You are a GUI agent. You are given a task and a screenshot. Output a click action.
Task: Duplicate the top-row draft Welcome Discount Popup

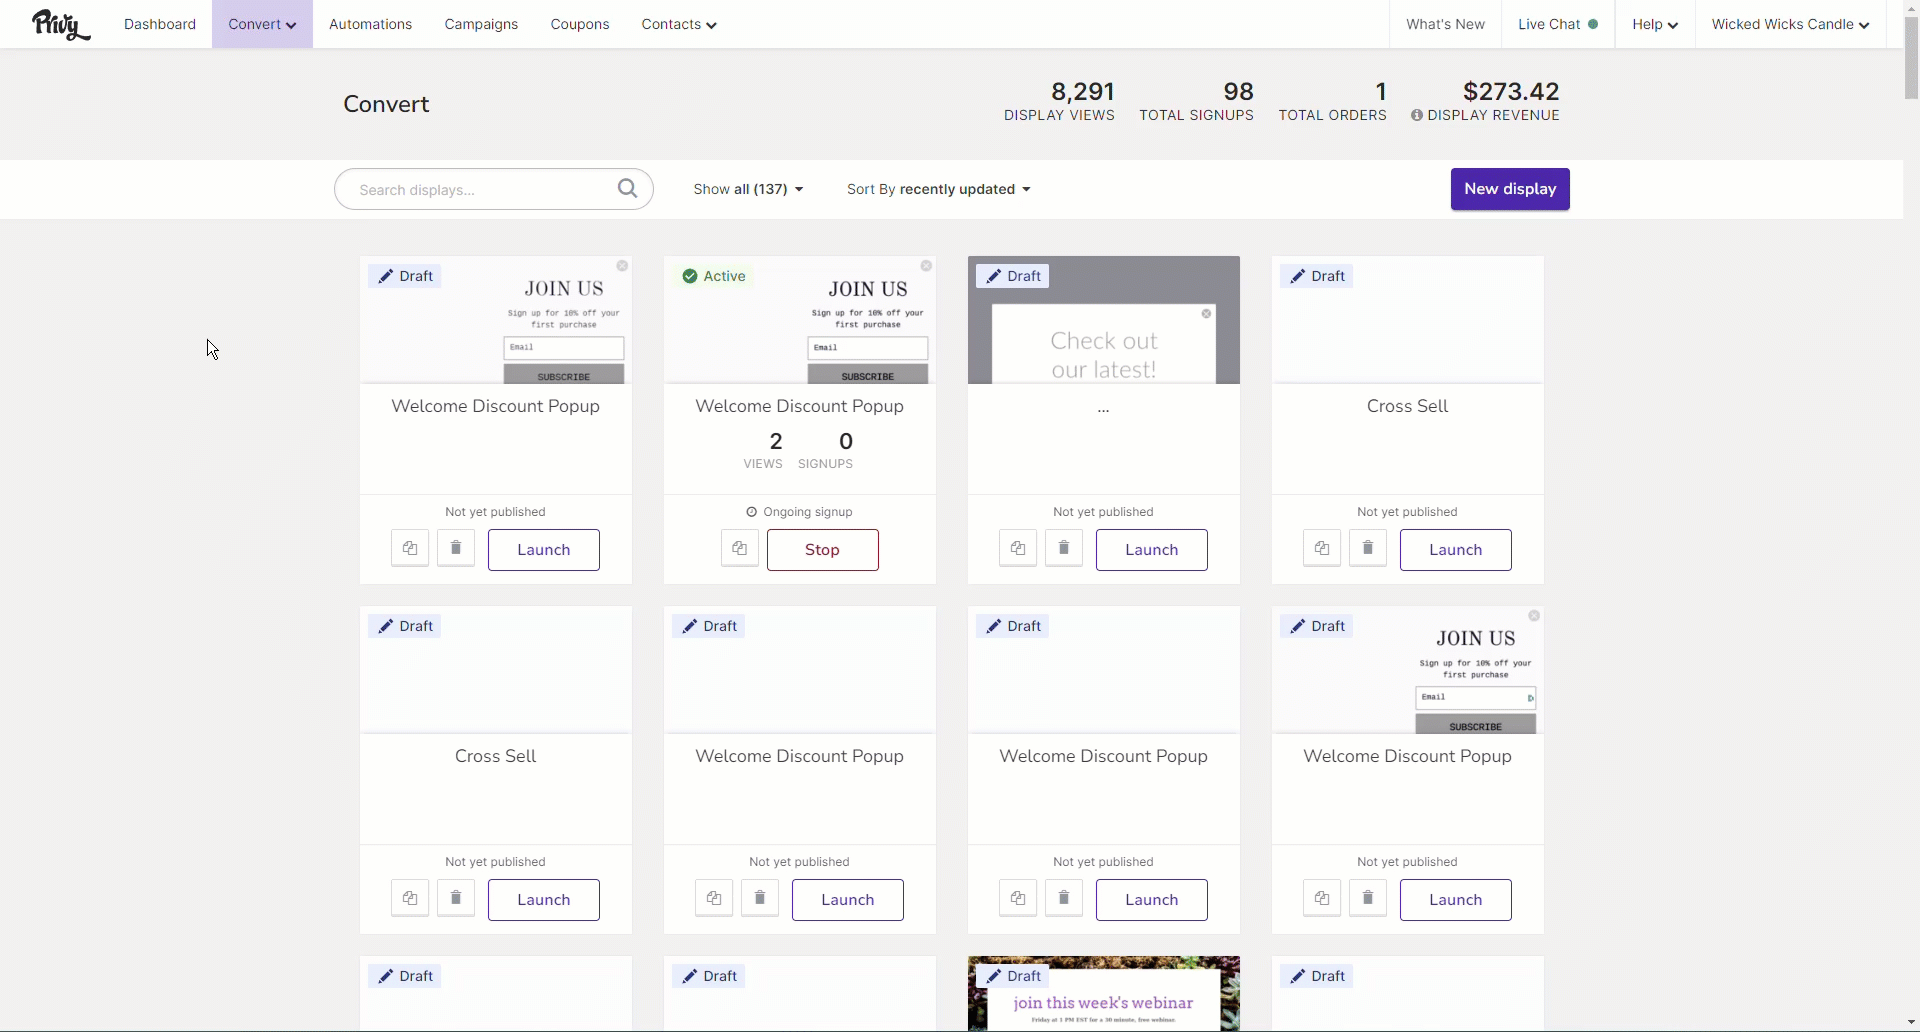tap(410, 548)
